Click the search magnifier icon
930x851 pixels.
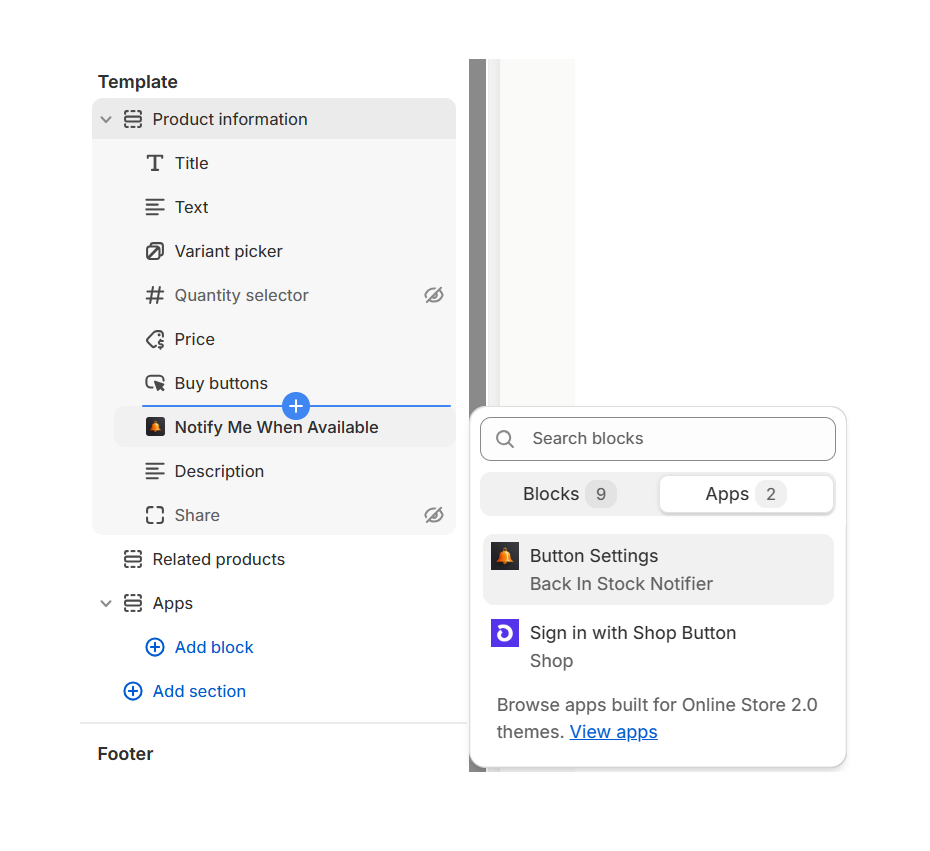pyautogui.click(x=504, y=439)
